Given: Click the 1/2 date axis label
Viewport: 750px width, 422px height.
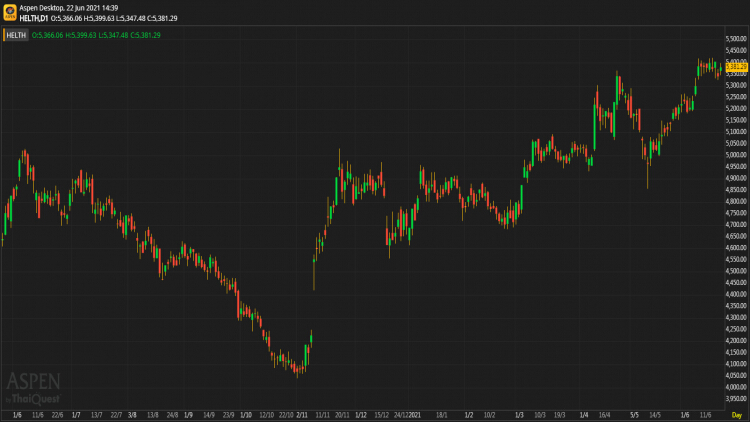Looking at the screenshot, I should [x=469, y=415].
